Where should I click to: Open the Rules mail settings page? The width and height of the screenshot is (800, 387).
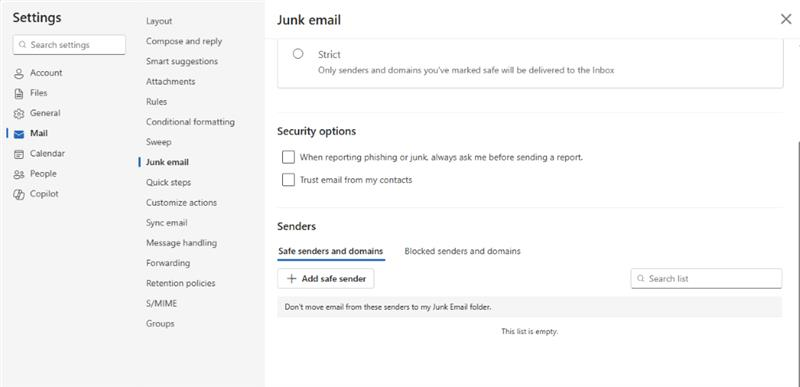point(156,101)
